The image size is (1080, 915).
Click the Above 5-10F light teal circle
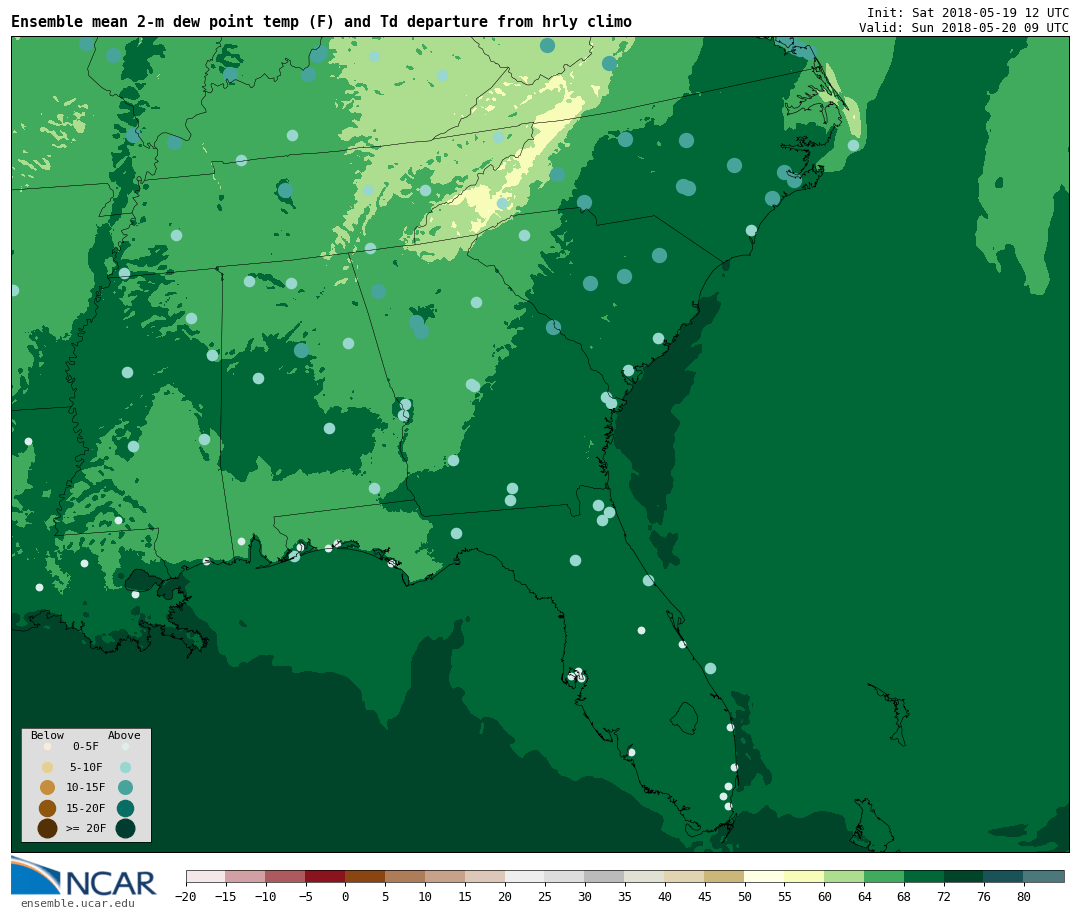click(x=125, y=767)
